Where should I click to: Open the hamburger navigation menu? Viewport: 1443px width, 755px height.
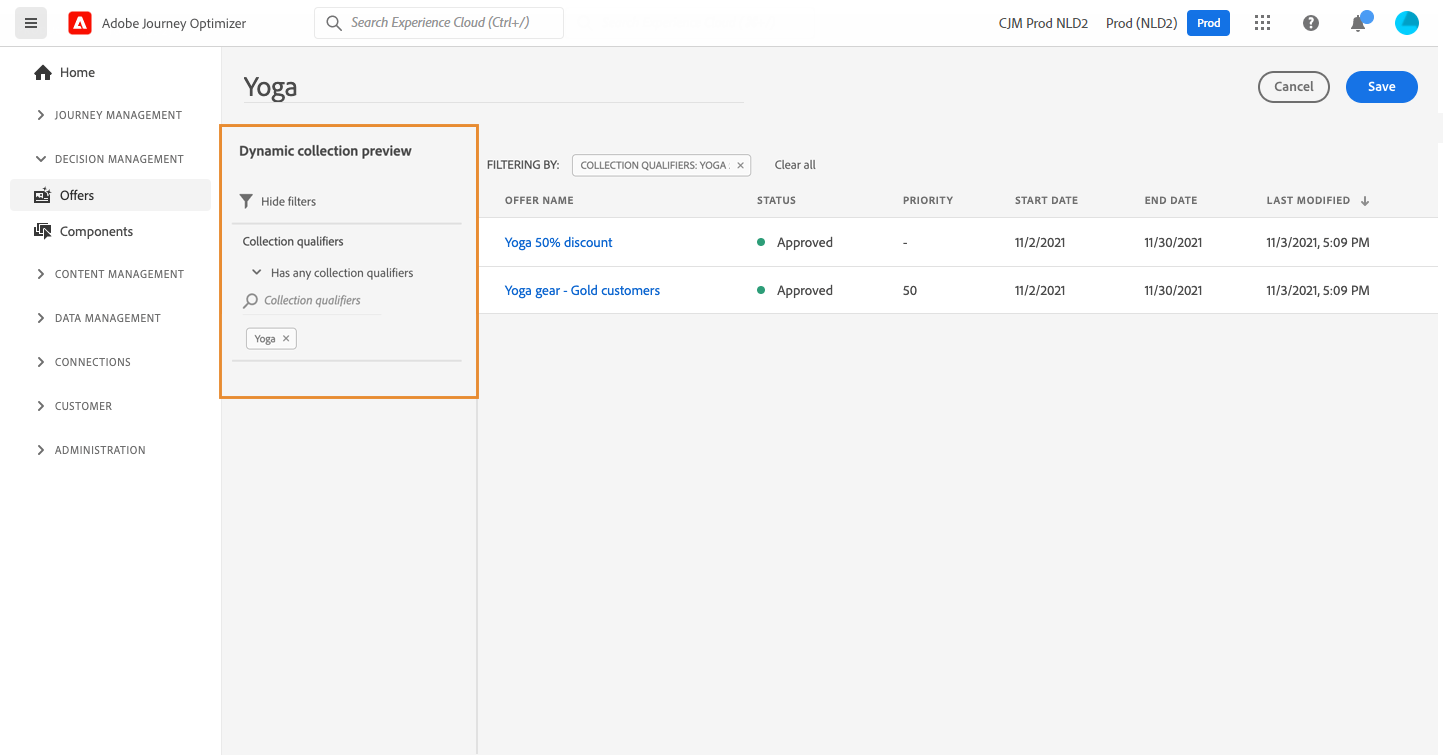pos(31,23)
